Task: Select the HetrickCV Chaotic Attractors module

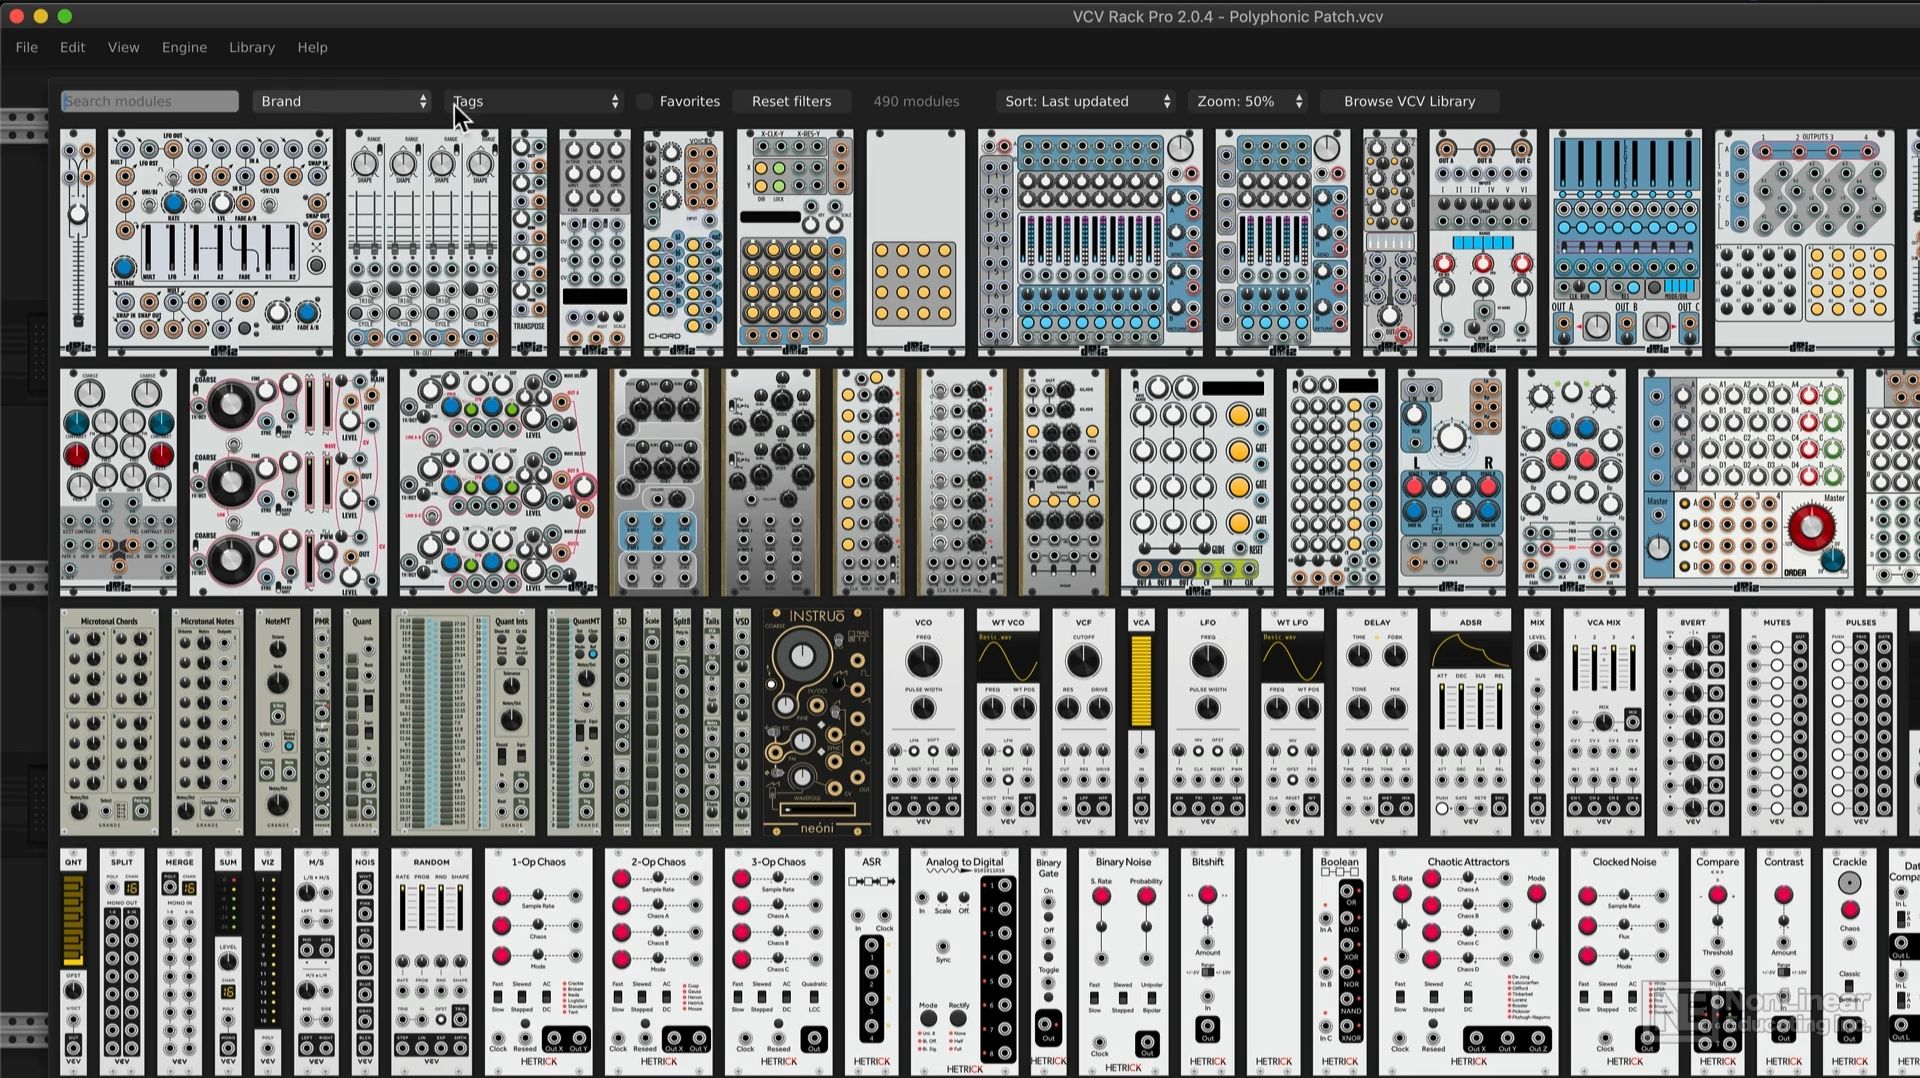Action: (x=1467, y=960)
